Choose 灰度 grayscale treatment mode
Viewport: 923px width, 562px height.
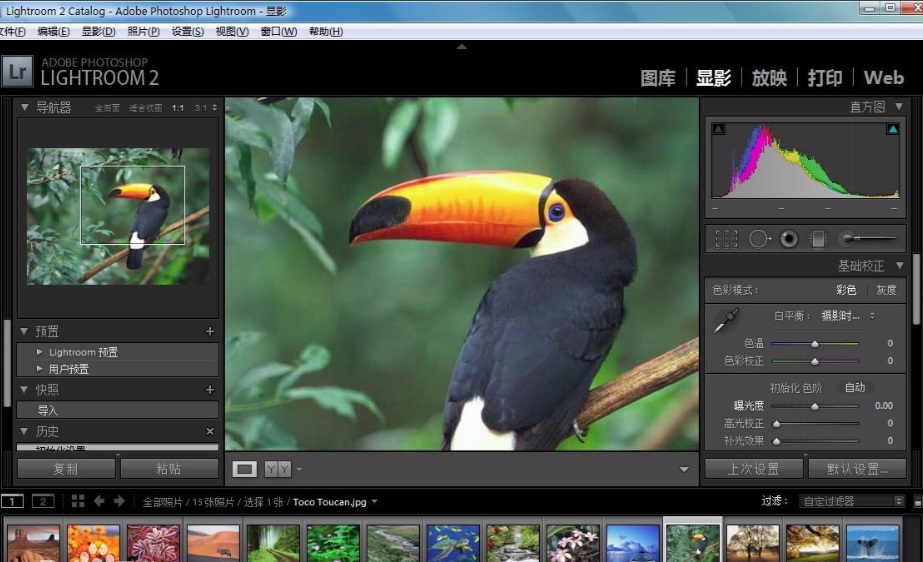(x=886, y=290)
